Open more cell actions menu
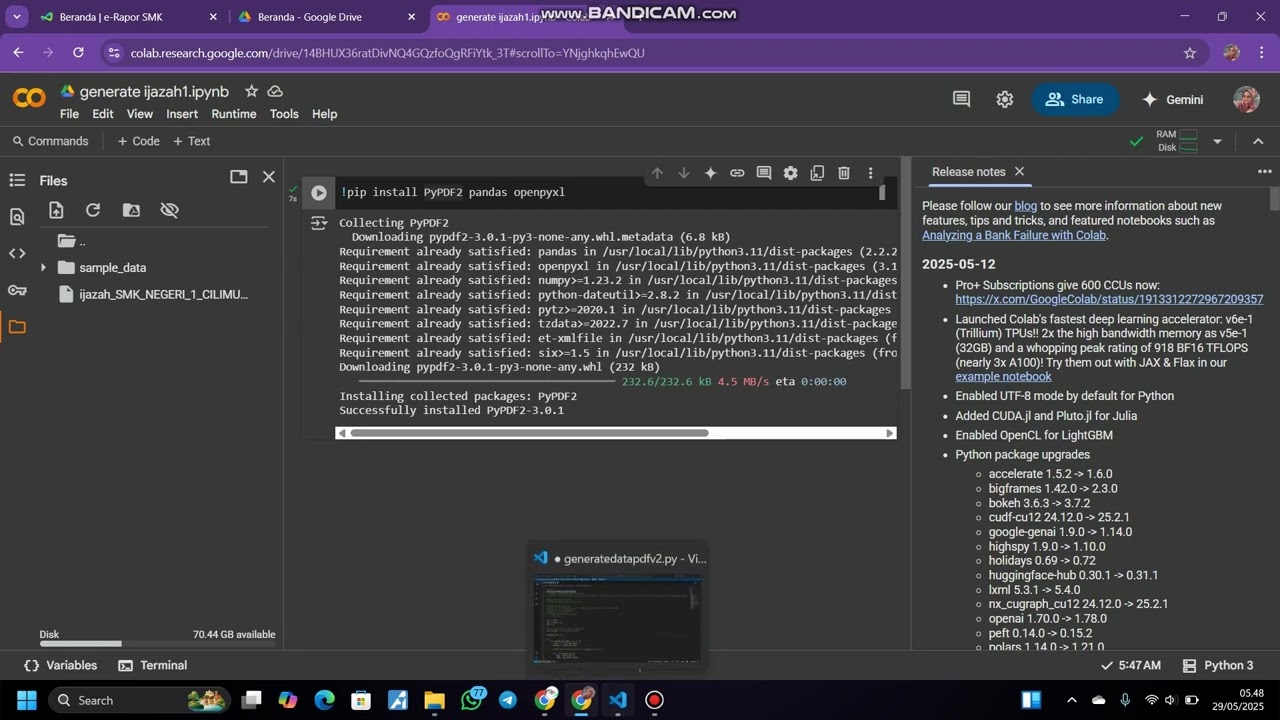This screenshot has width=1280, height=720. [x=870, y=173]
